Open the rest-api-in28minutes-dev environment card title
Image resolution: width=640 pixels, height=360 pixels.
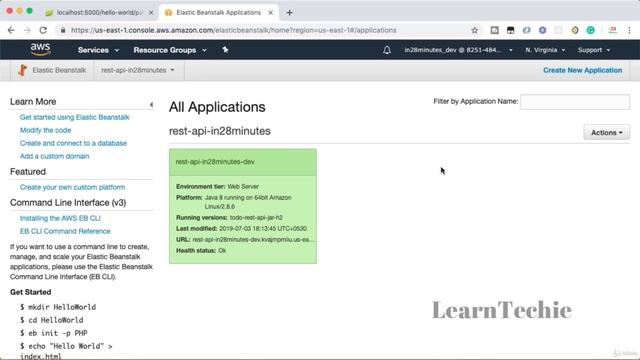pyautogui.click(x=215, y=162)
